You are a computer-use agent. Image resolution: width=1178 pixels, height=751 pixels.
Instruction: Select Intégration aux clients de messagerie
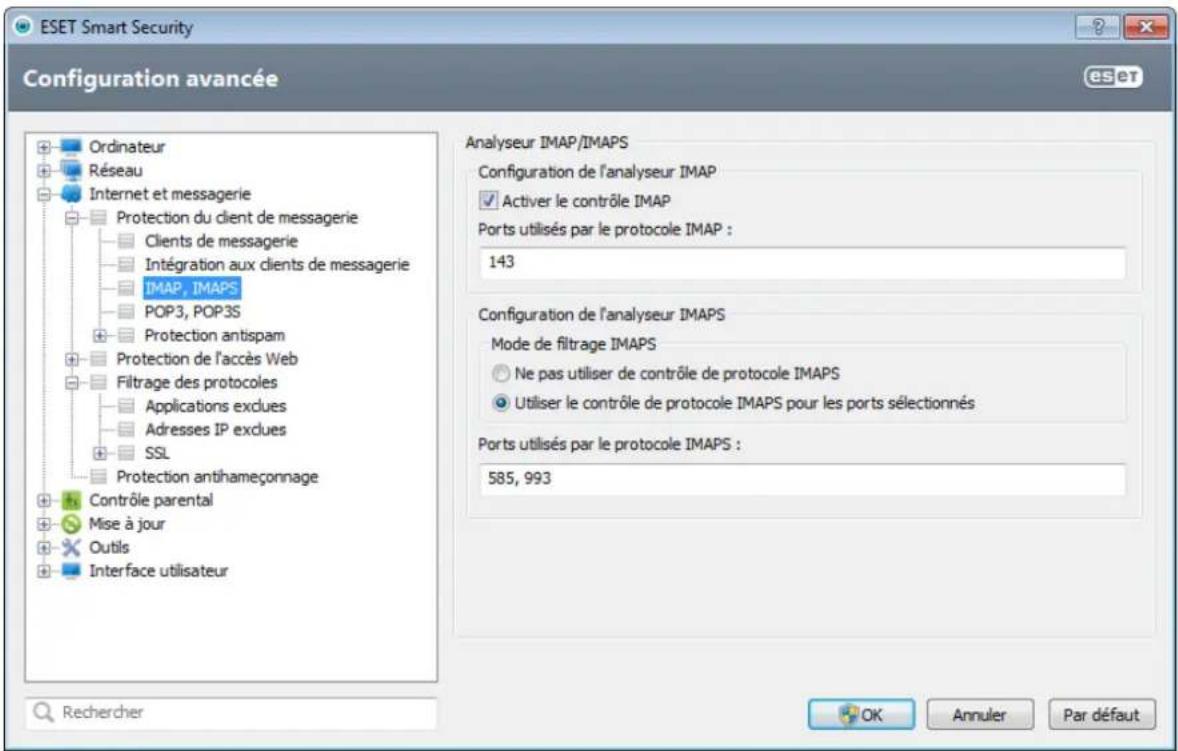pos(276,264)
